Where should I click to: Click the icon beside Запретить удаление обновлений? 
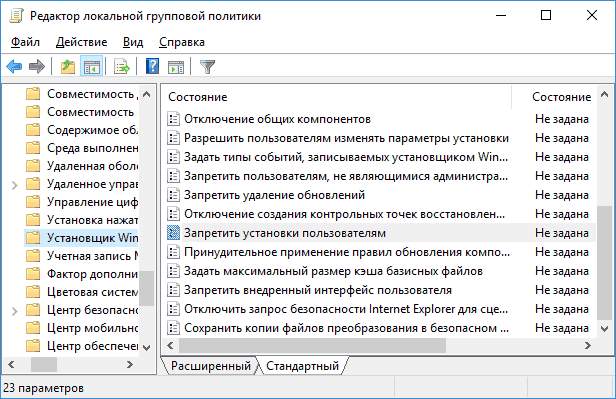tap(173, 195)
